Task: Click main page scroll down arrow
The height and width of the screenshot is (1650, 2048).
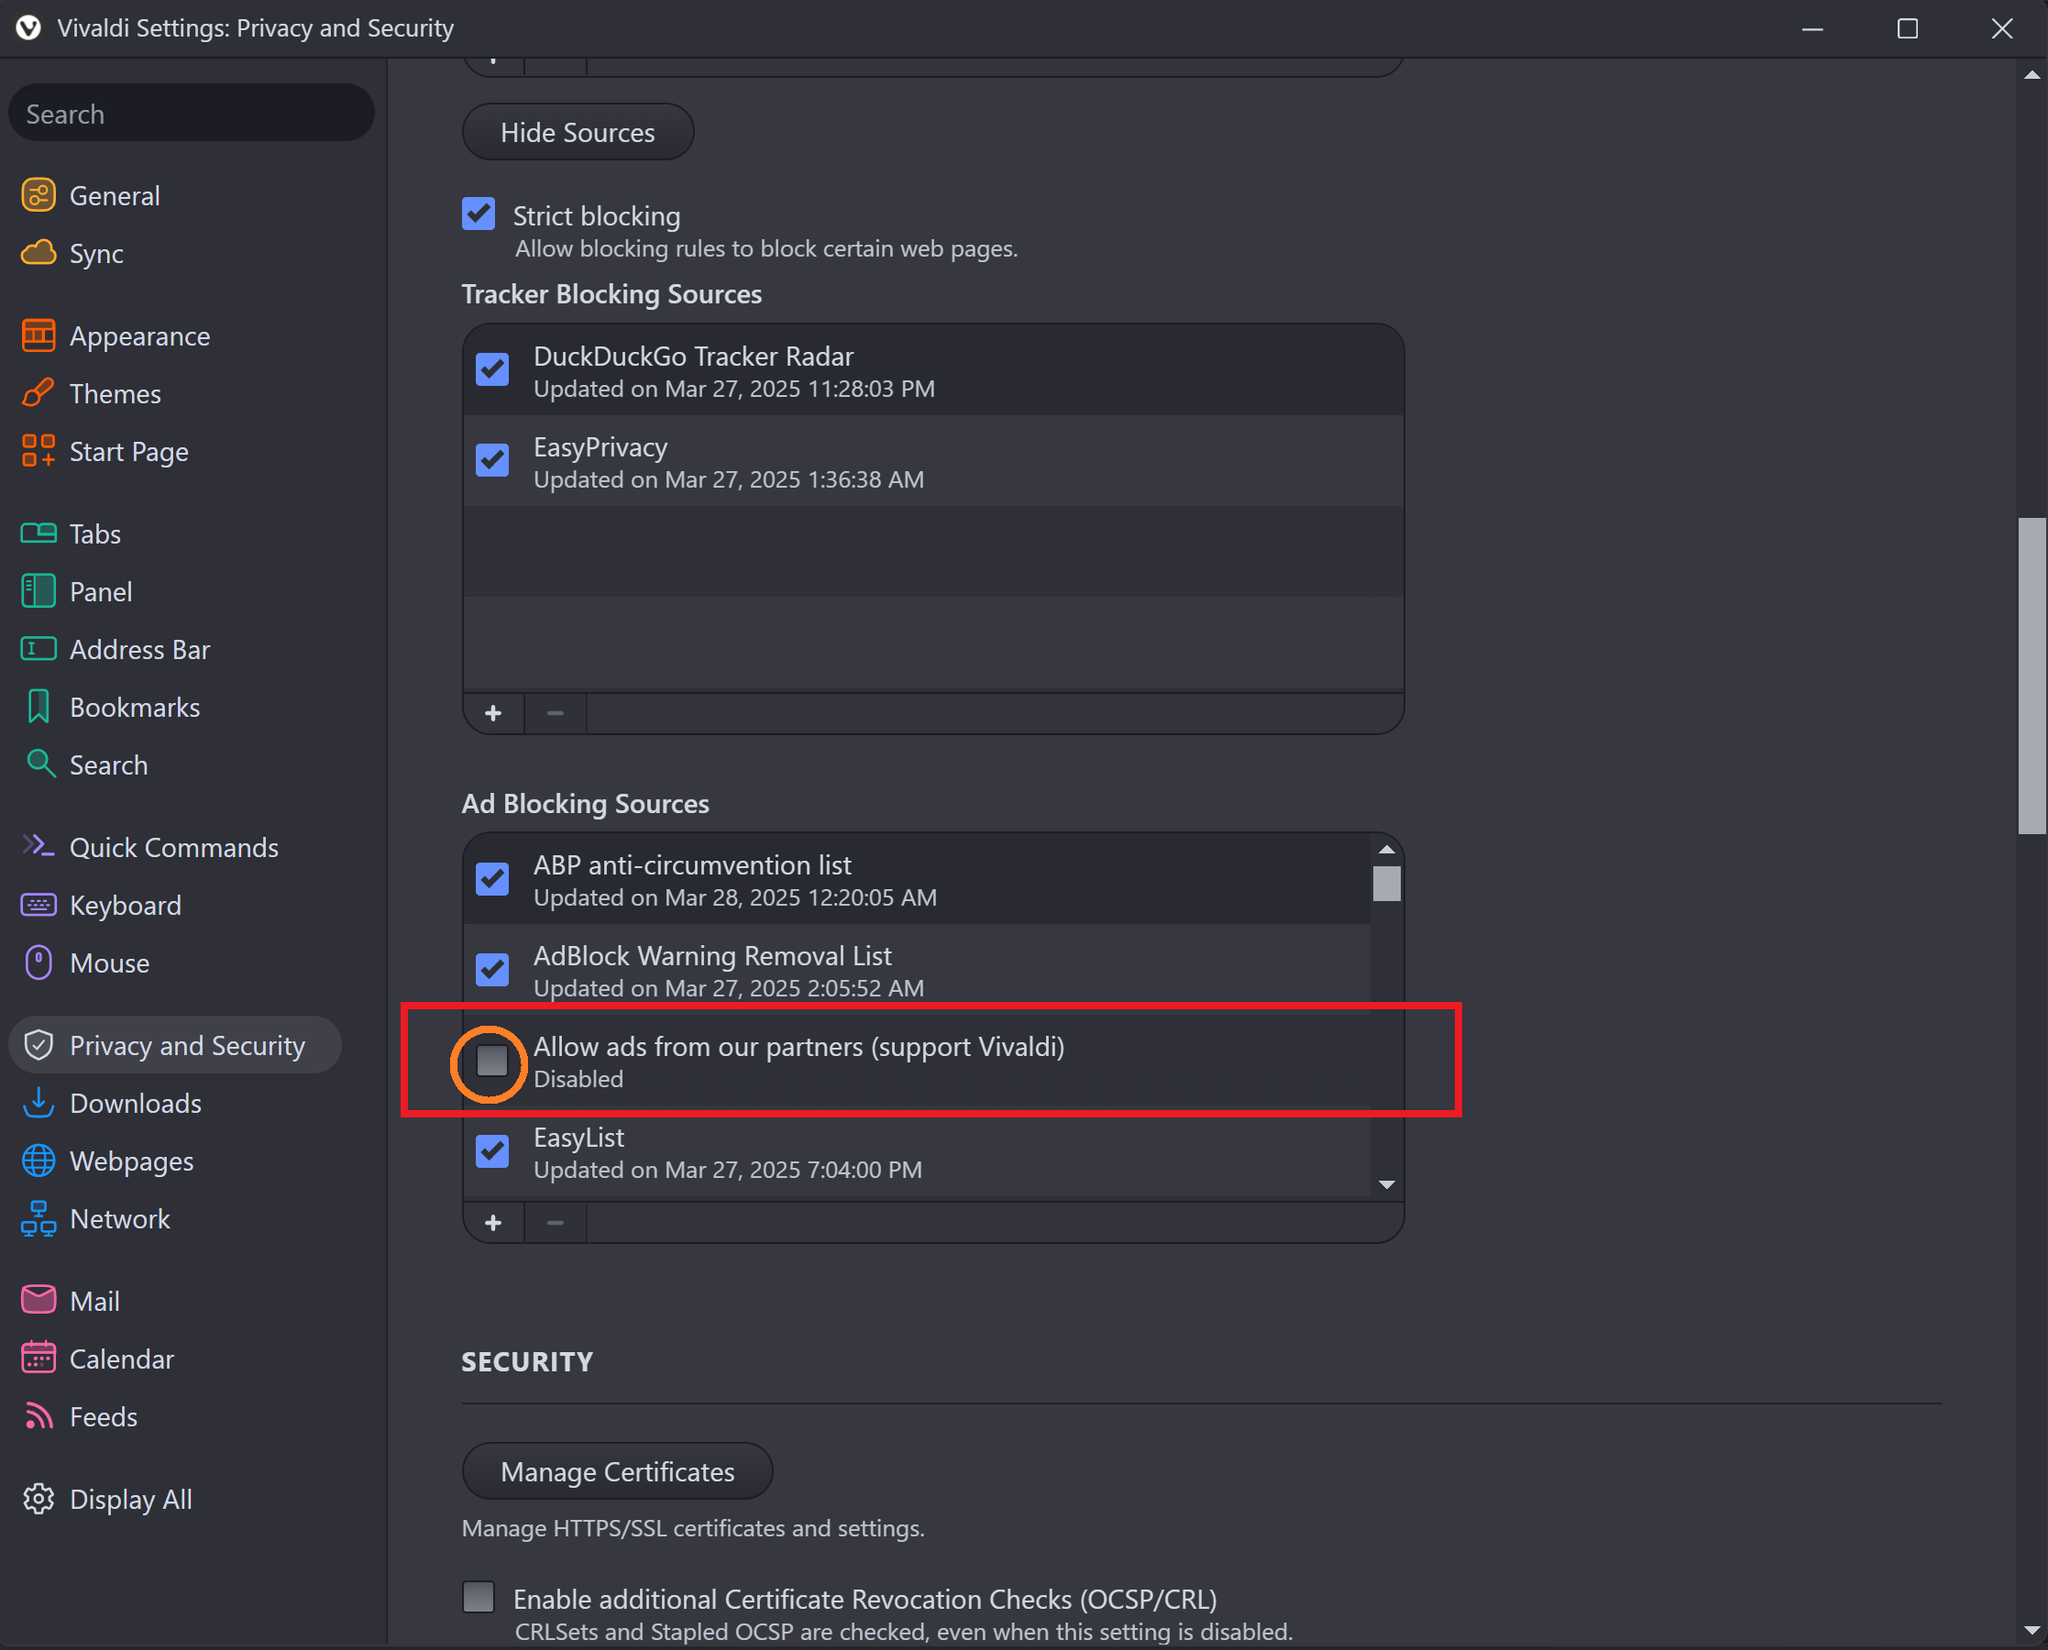Action: pyautogui.click(x=2031, y=1630)
